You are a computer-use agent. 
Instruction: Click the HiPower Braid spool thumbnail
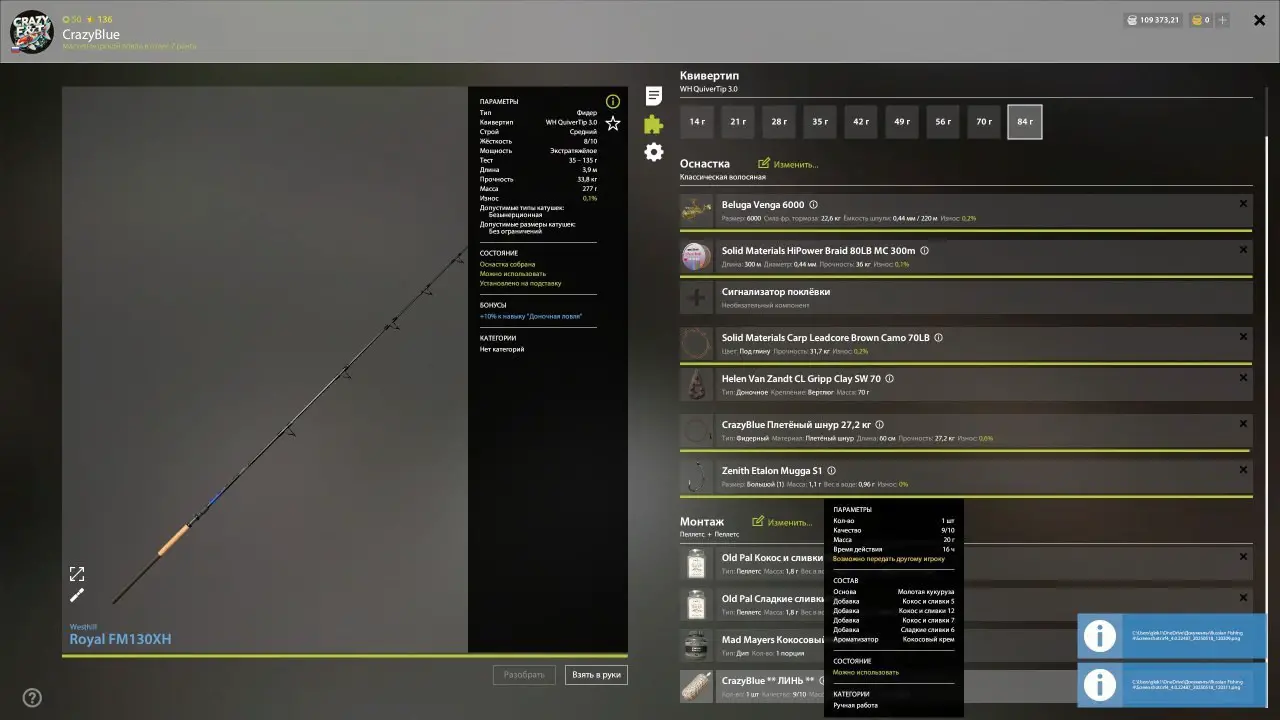click(696, 257)
